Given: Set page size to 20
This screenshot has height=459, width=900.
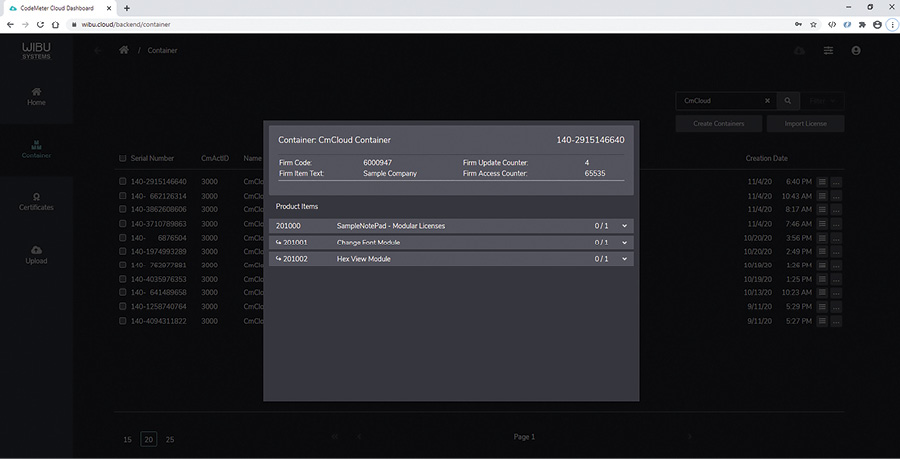Looking at the screenshot, I should [x=149, y=439].
